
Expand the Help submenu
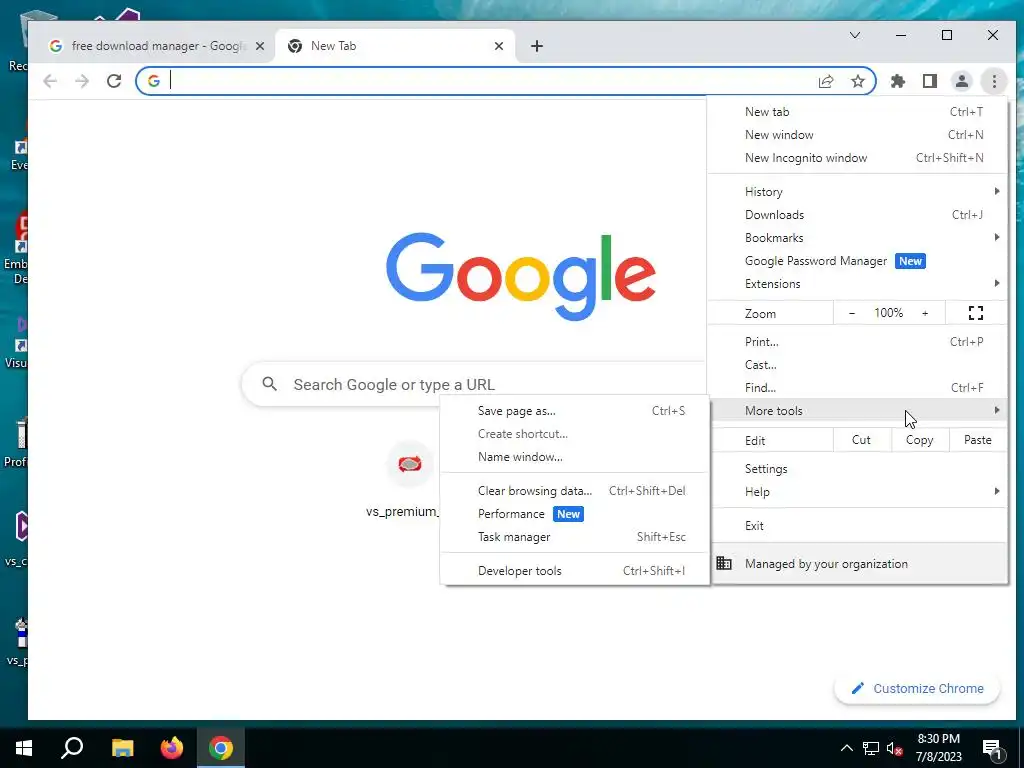[x=857, y=492]
